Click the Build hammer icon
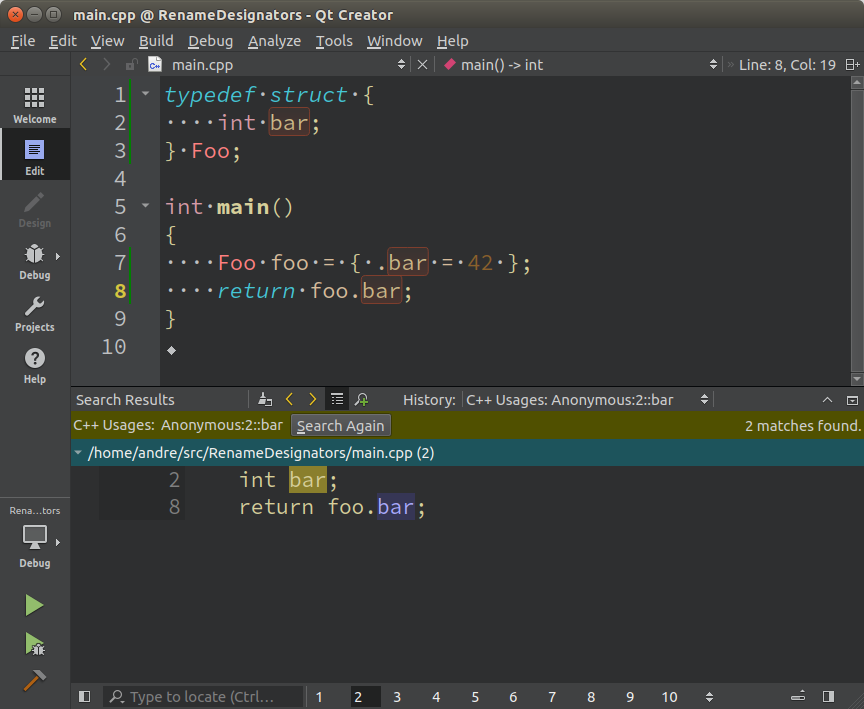The height and width of the screenshot is (709, 864). (x=34, y=680)
